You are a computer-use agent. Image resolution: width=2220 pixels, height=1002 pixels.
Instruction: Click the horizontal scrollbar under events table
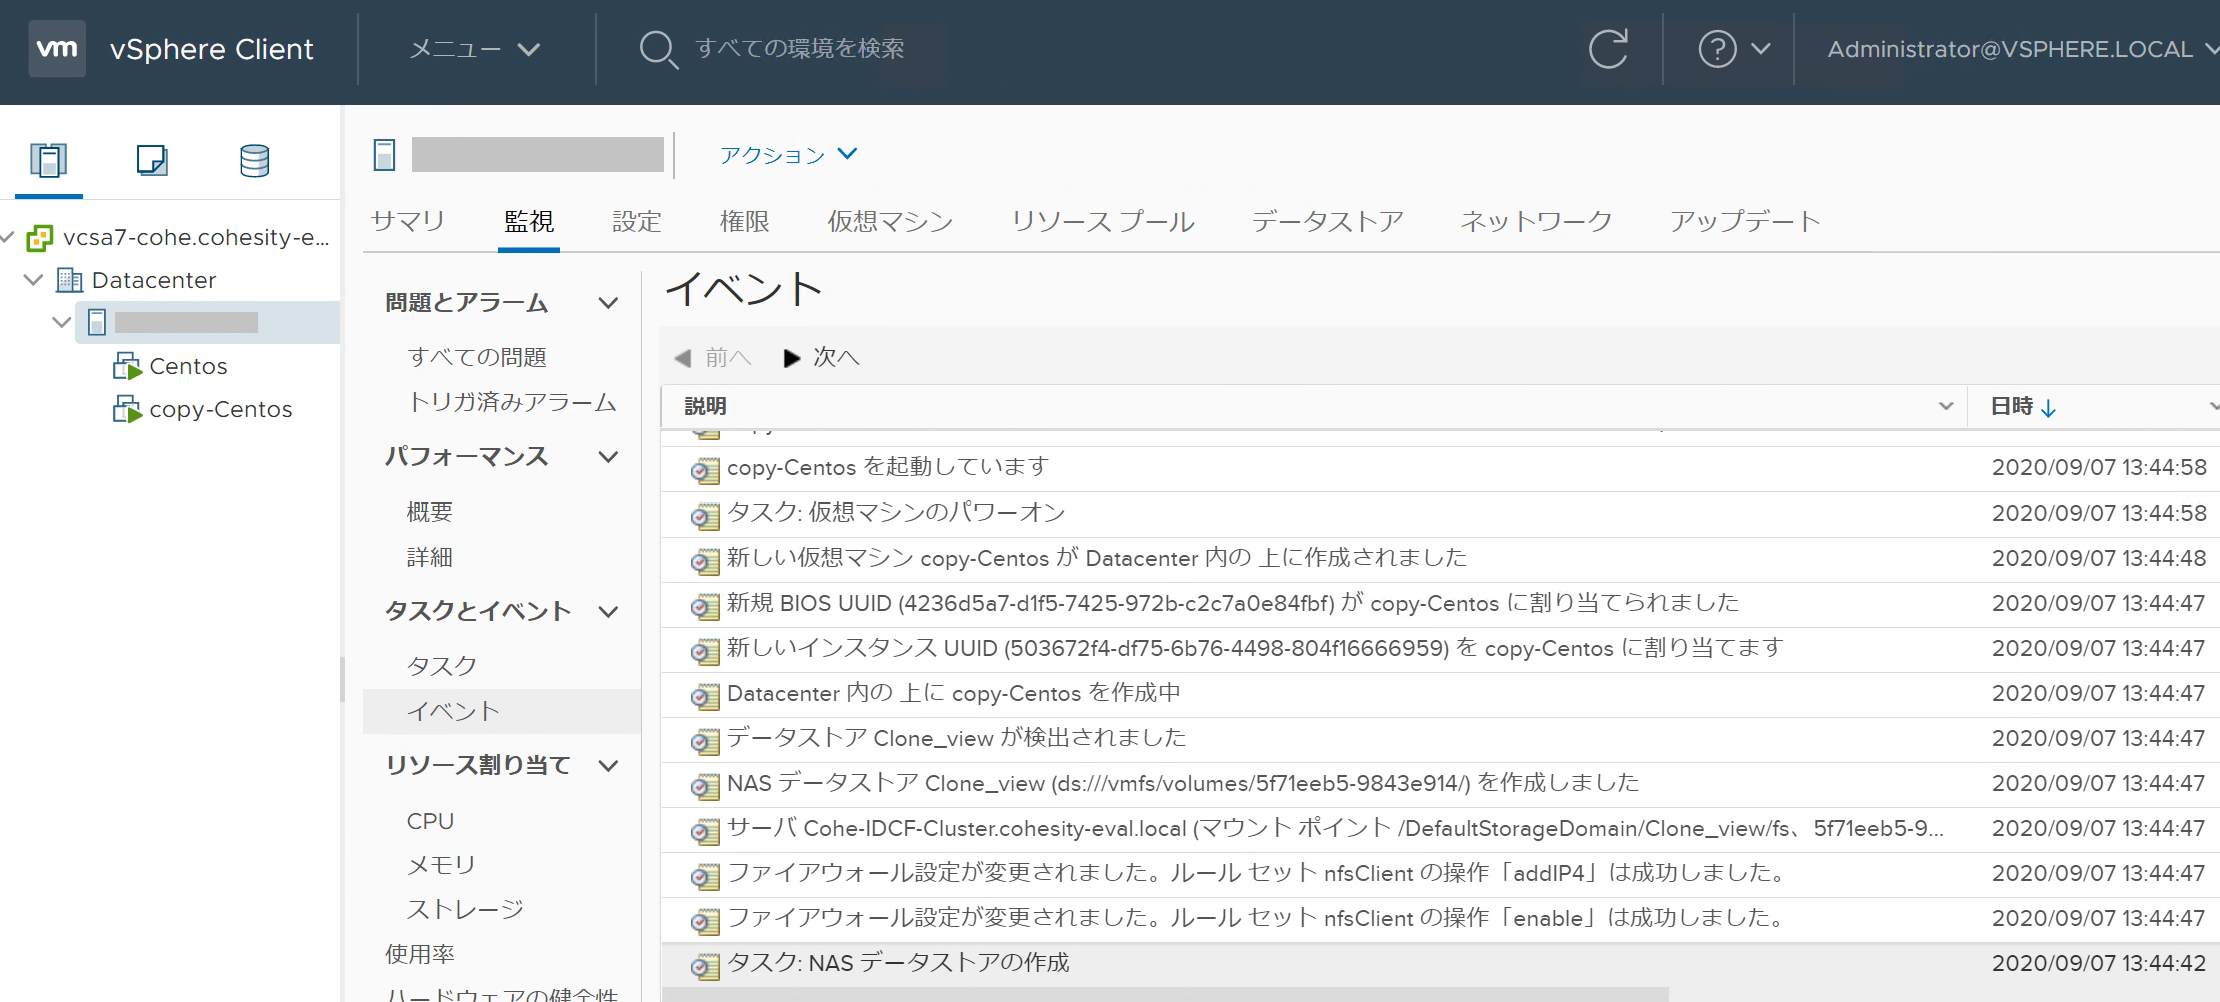coord(1165,995)
